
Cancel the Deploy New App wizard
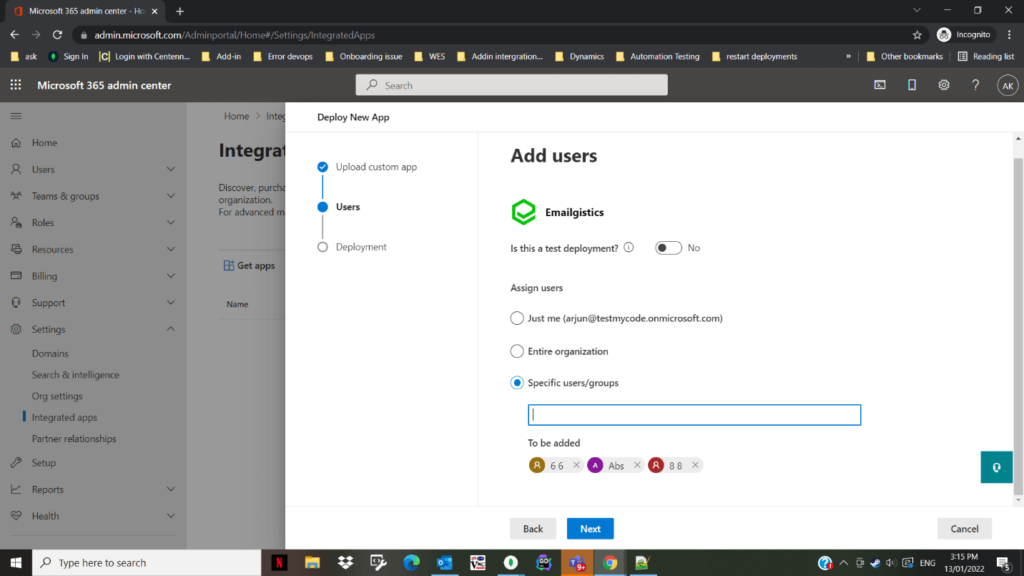point(964,529)
